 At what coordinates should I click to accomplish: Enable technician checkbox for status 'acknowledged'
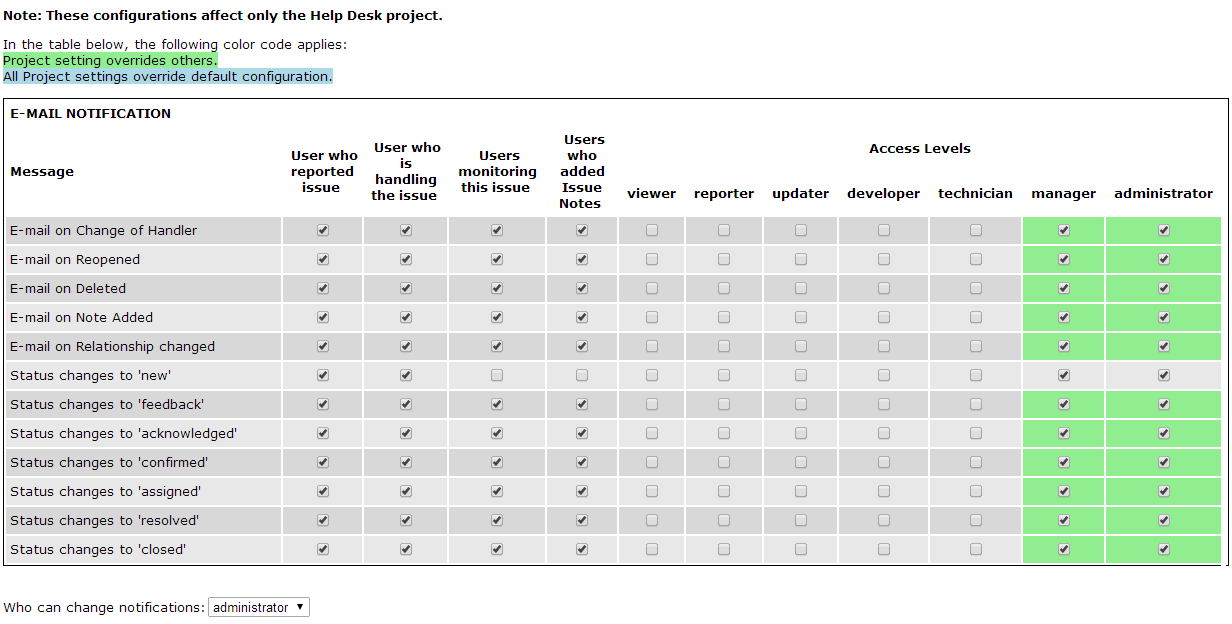[976, 433]
